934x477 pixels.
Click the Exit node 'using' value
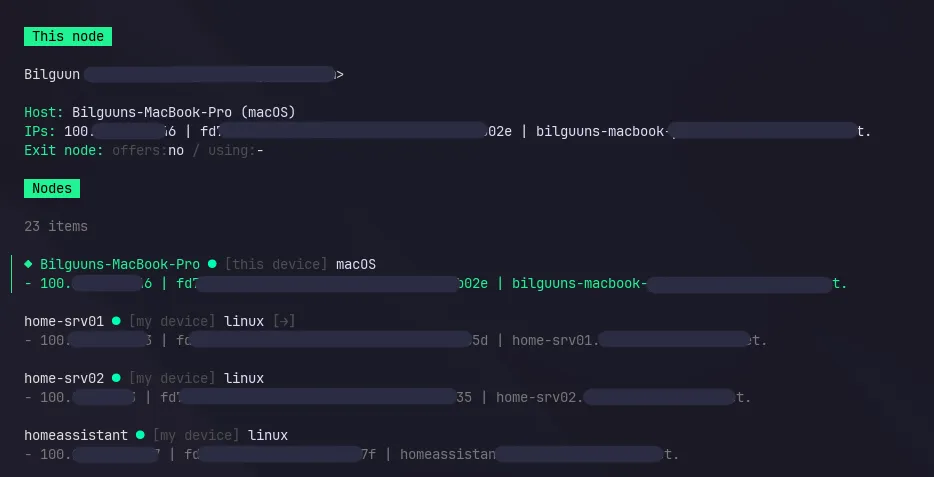(x=259, y=150)
